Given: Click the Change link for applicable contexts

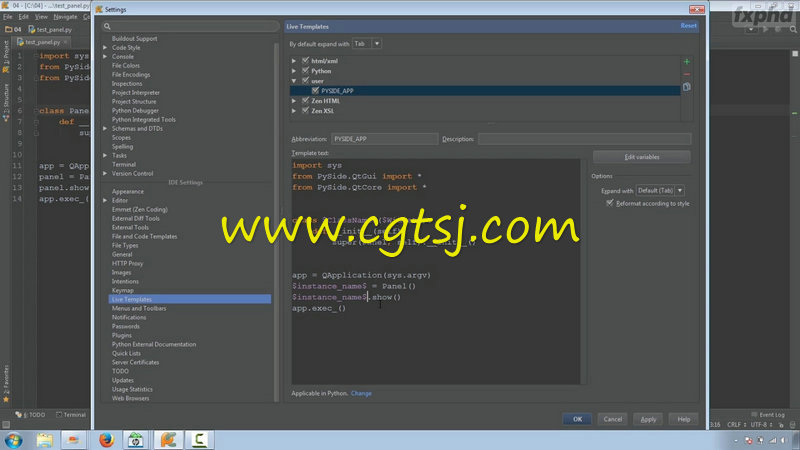Looking at the screenshot, I should [361, 393].
